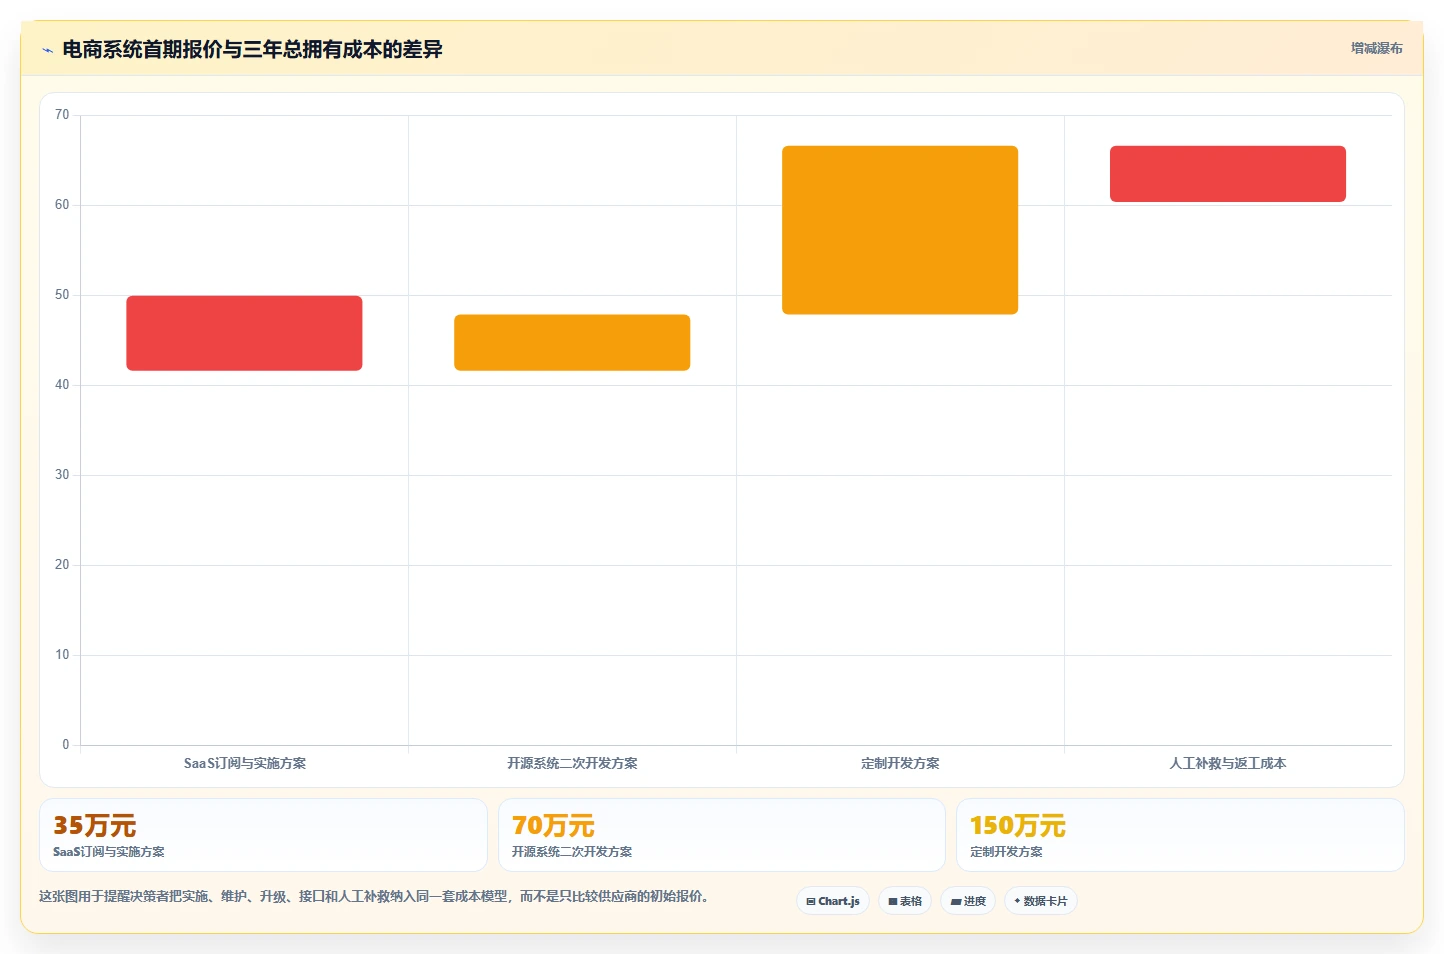Screen dimensions: 1444x954
Task: Click x-axis label SaaS订阅与实施方案
Action: (x=245, y=763)
